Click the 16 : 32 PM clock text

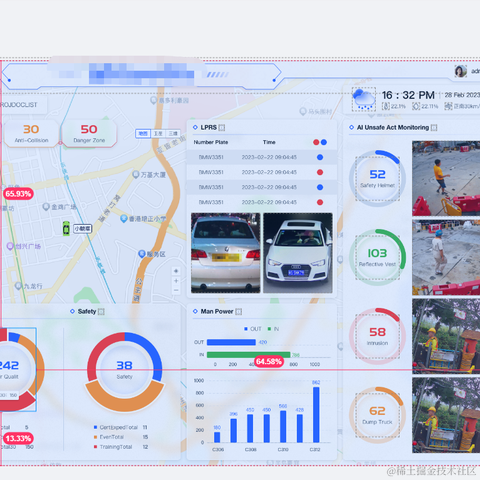click(408, 95)
